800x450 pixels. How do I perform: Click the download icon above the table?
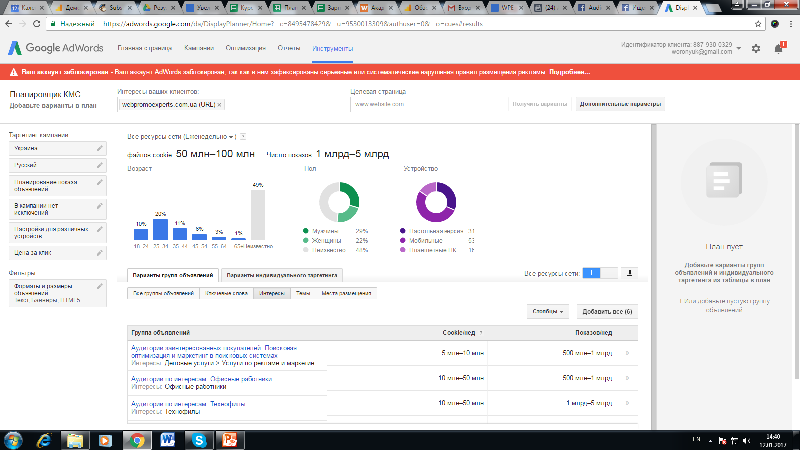pos(630,272)
